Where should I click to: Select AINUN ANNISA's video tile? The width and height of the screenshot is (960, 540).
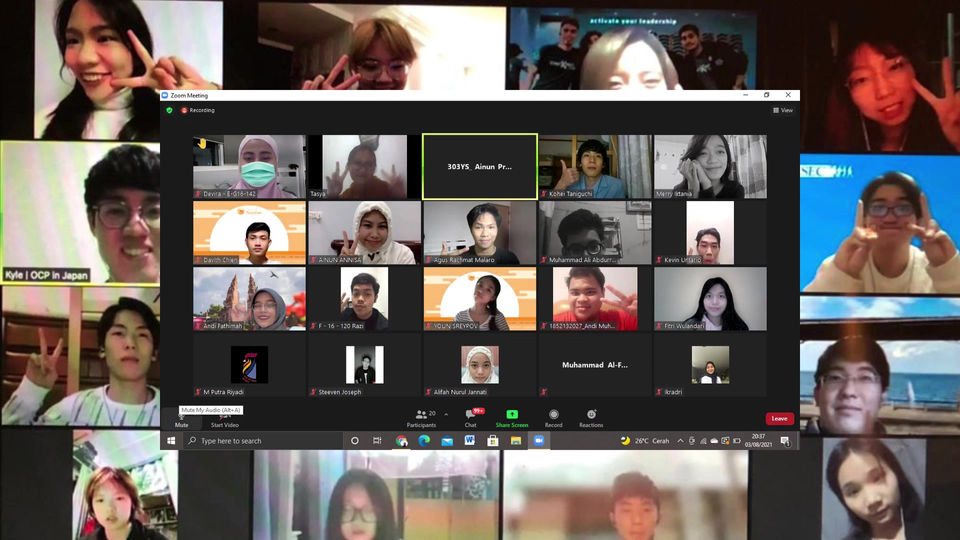pos(364,233)
